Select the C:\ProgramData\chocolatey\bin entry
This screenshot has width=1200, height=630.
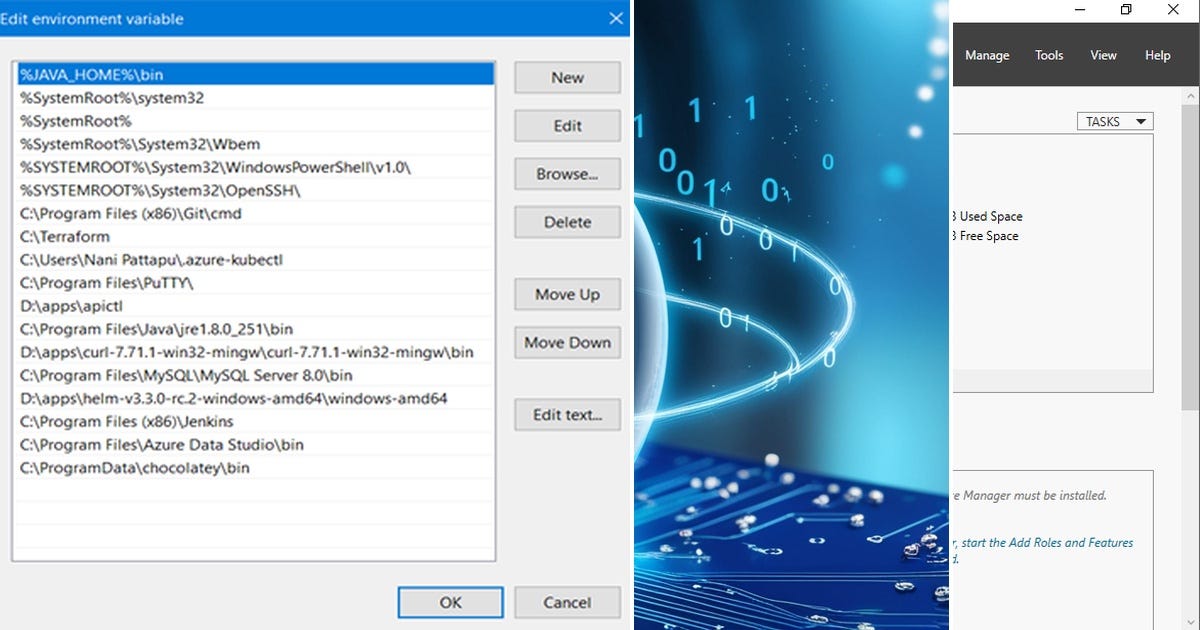pyautogui.click(x=255, y=467)
